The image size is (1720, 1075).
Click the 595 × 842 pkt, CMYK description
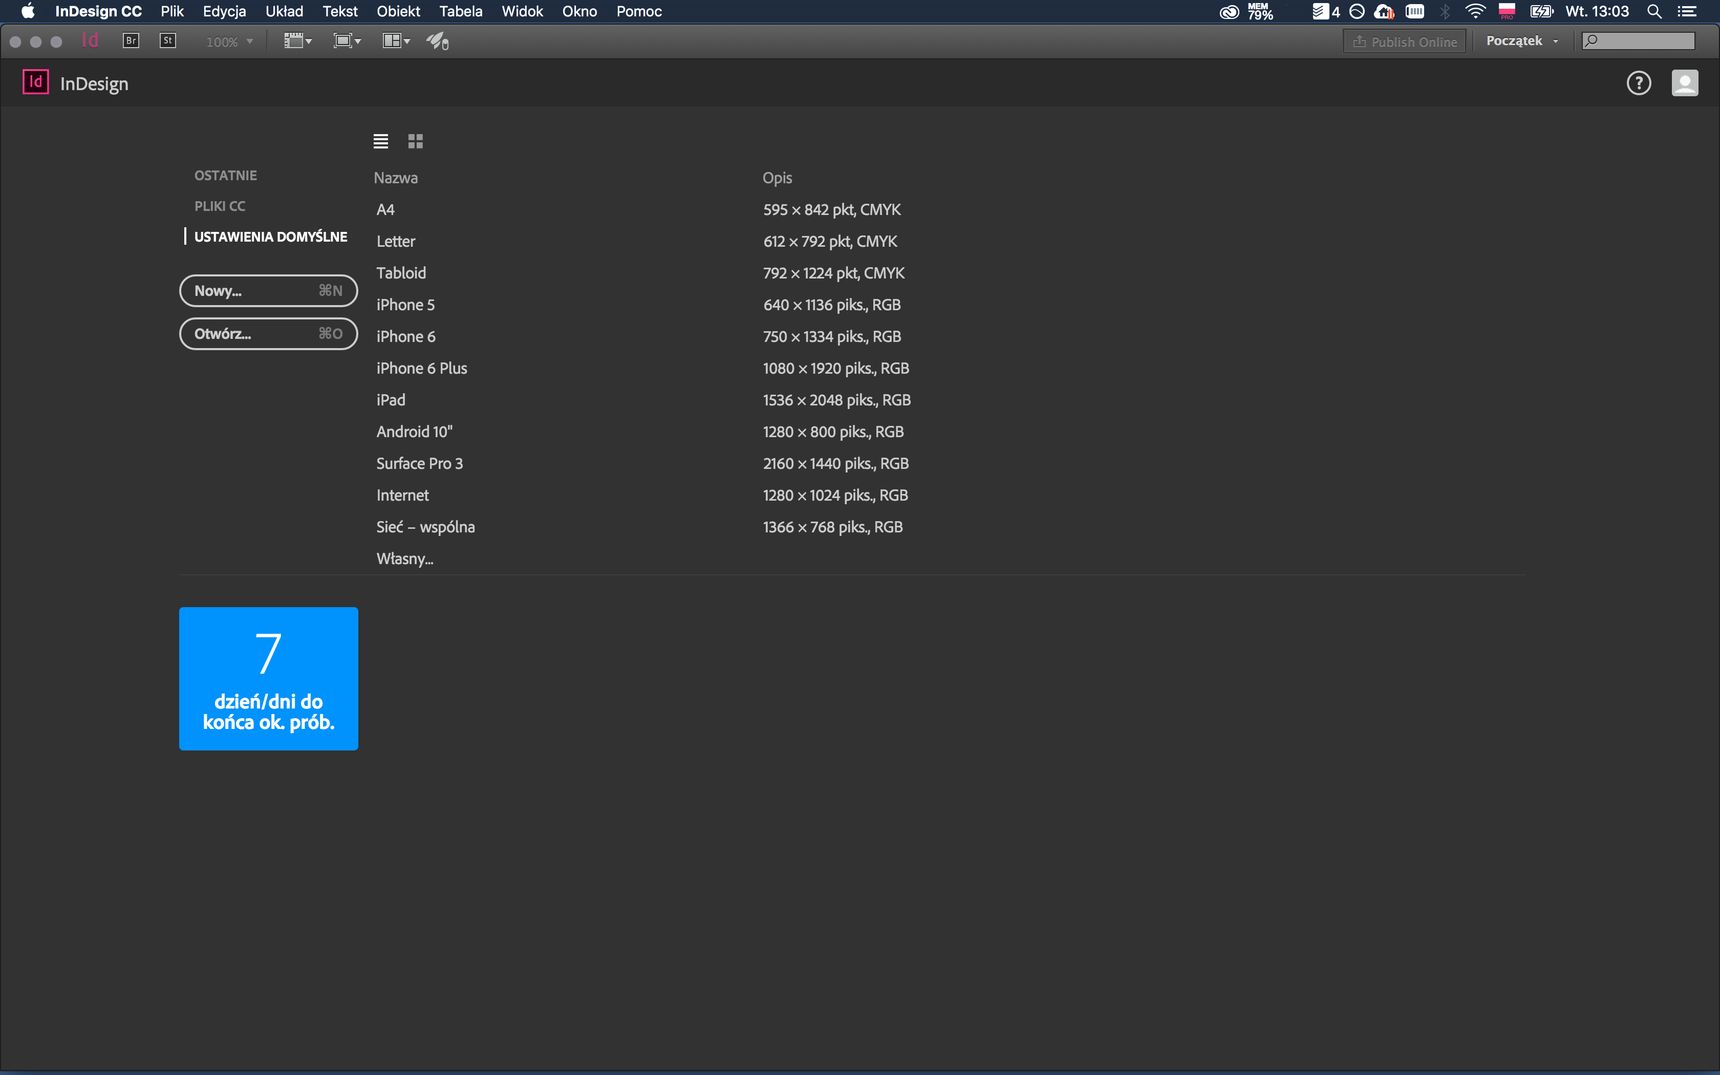point(832,210)
